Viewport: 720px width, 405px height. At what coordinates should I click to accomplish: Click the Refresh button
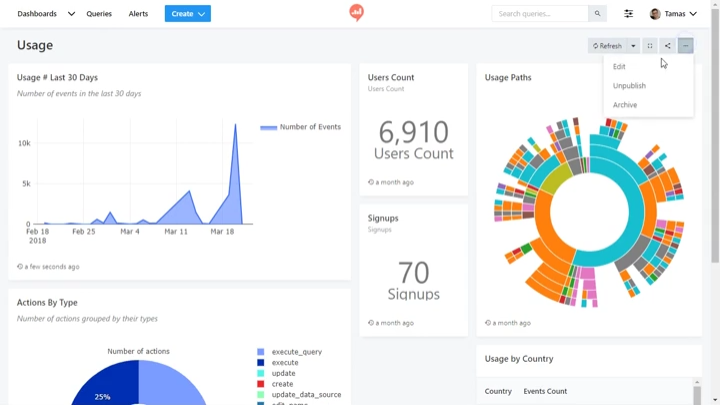[x=607, y=46]
